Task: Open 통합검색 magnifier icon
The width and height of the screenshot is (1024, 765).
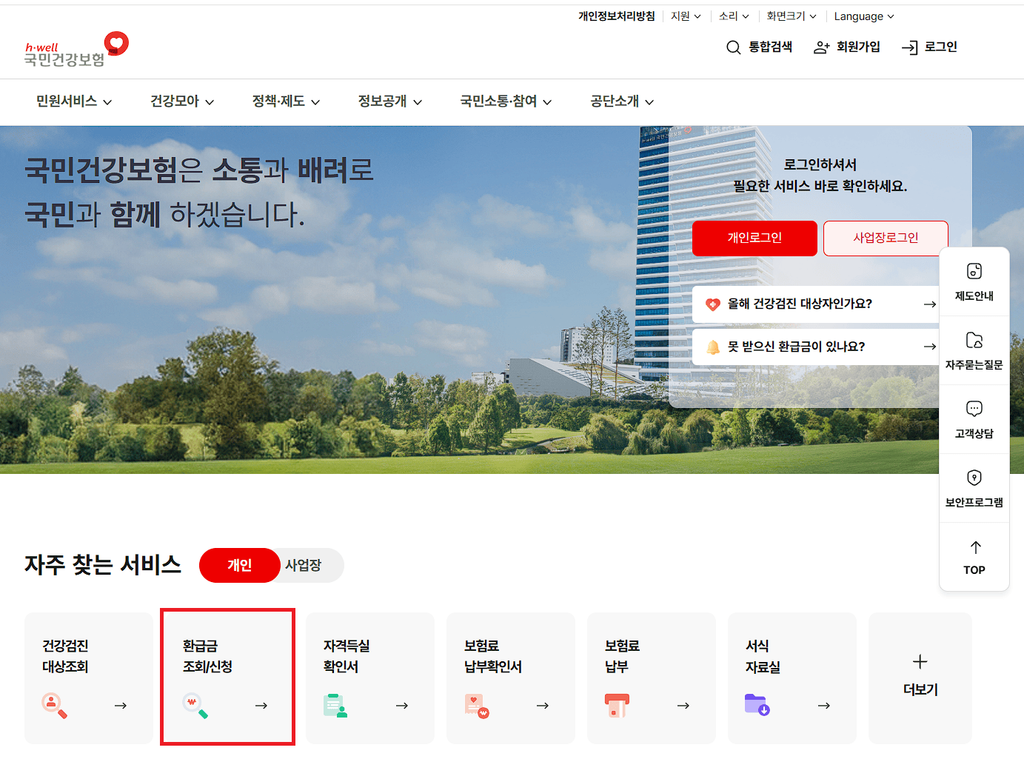Action: tap(733, 47)
